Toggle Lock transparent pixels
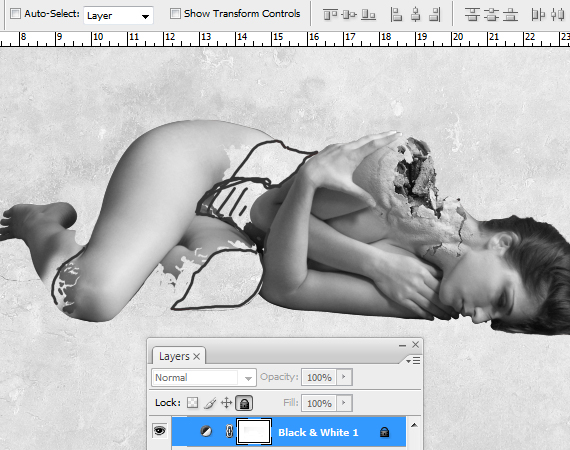 click(193, 403)
